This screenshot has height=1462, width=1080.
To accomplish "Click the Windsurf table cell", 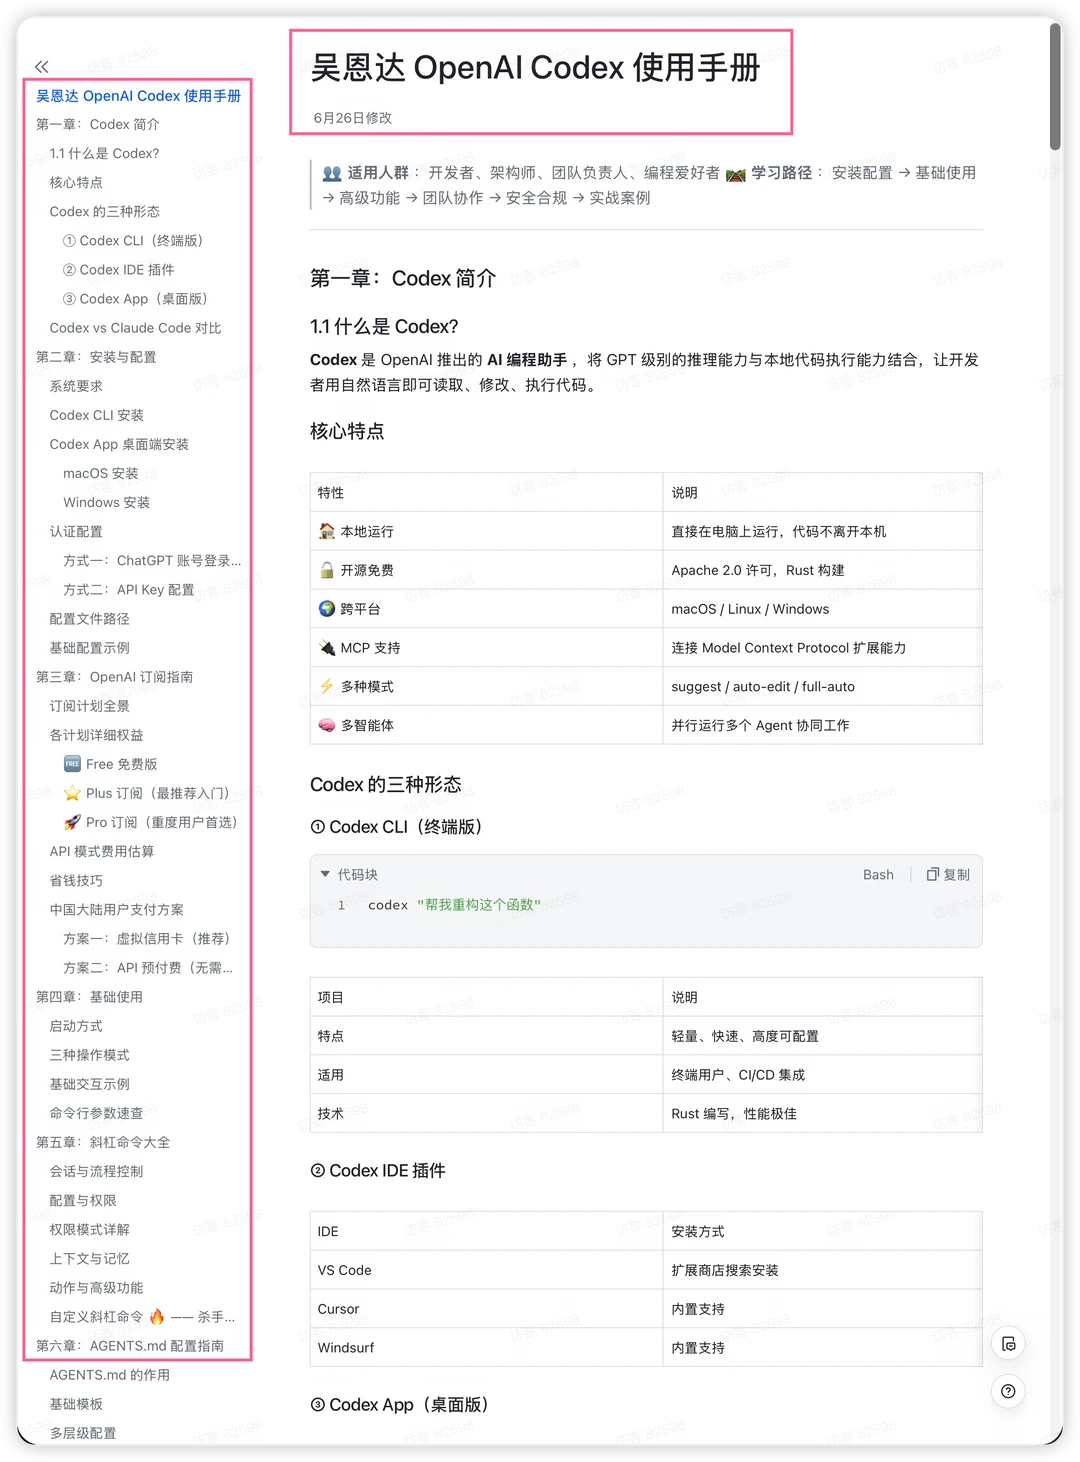I will [486, 1348].
